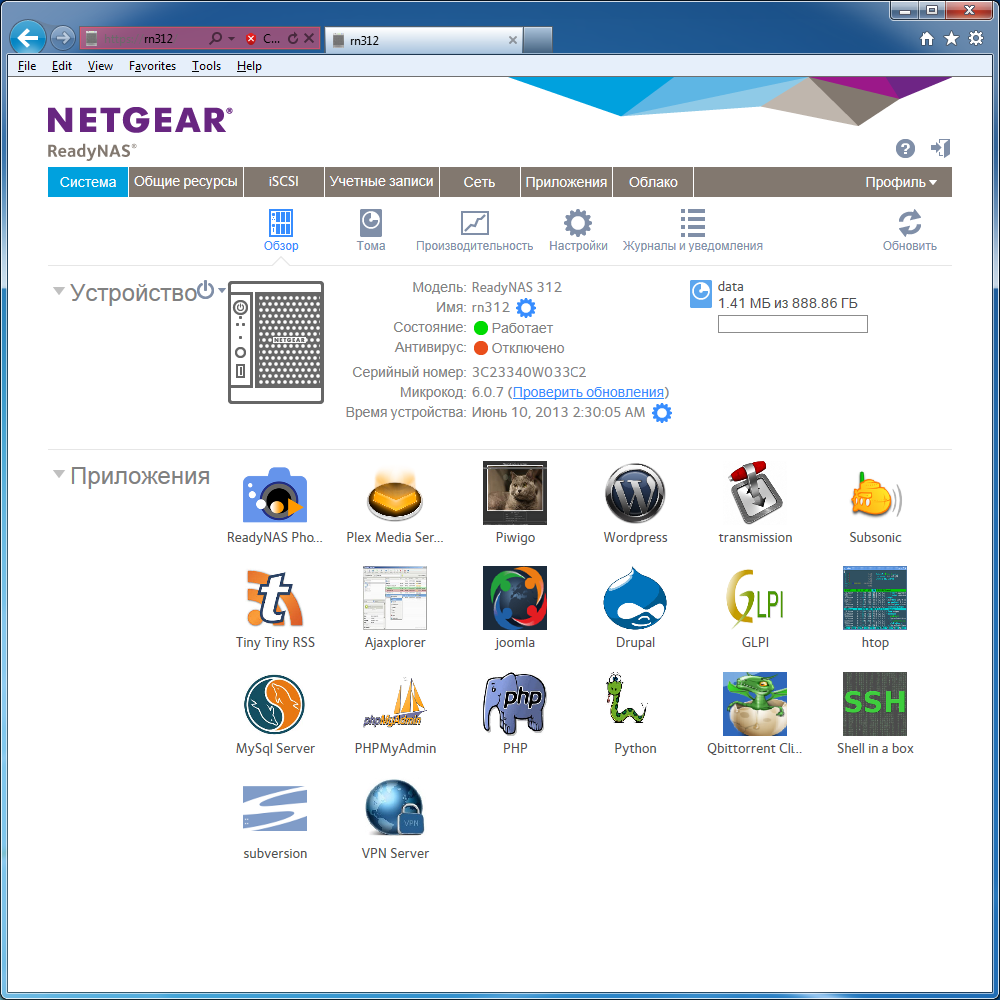Click the address bar refresh icon

(293, 38)
